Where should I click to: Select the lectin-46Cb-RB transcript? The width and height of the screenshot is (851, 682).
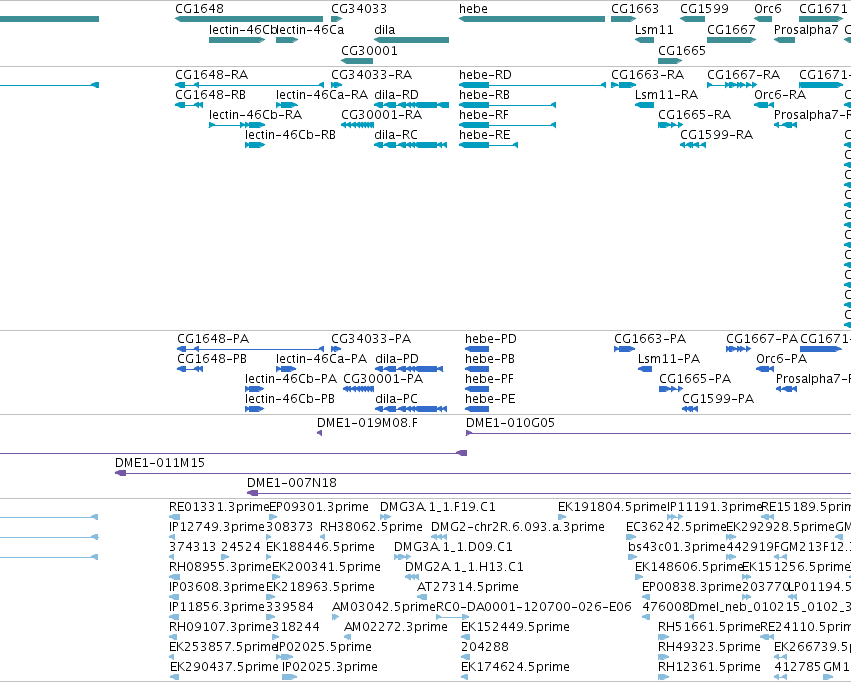click(x=255, y=145)
